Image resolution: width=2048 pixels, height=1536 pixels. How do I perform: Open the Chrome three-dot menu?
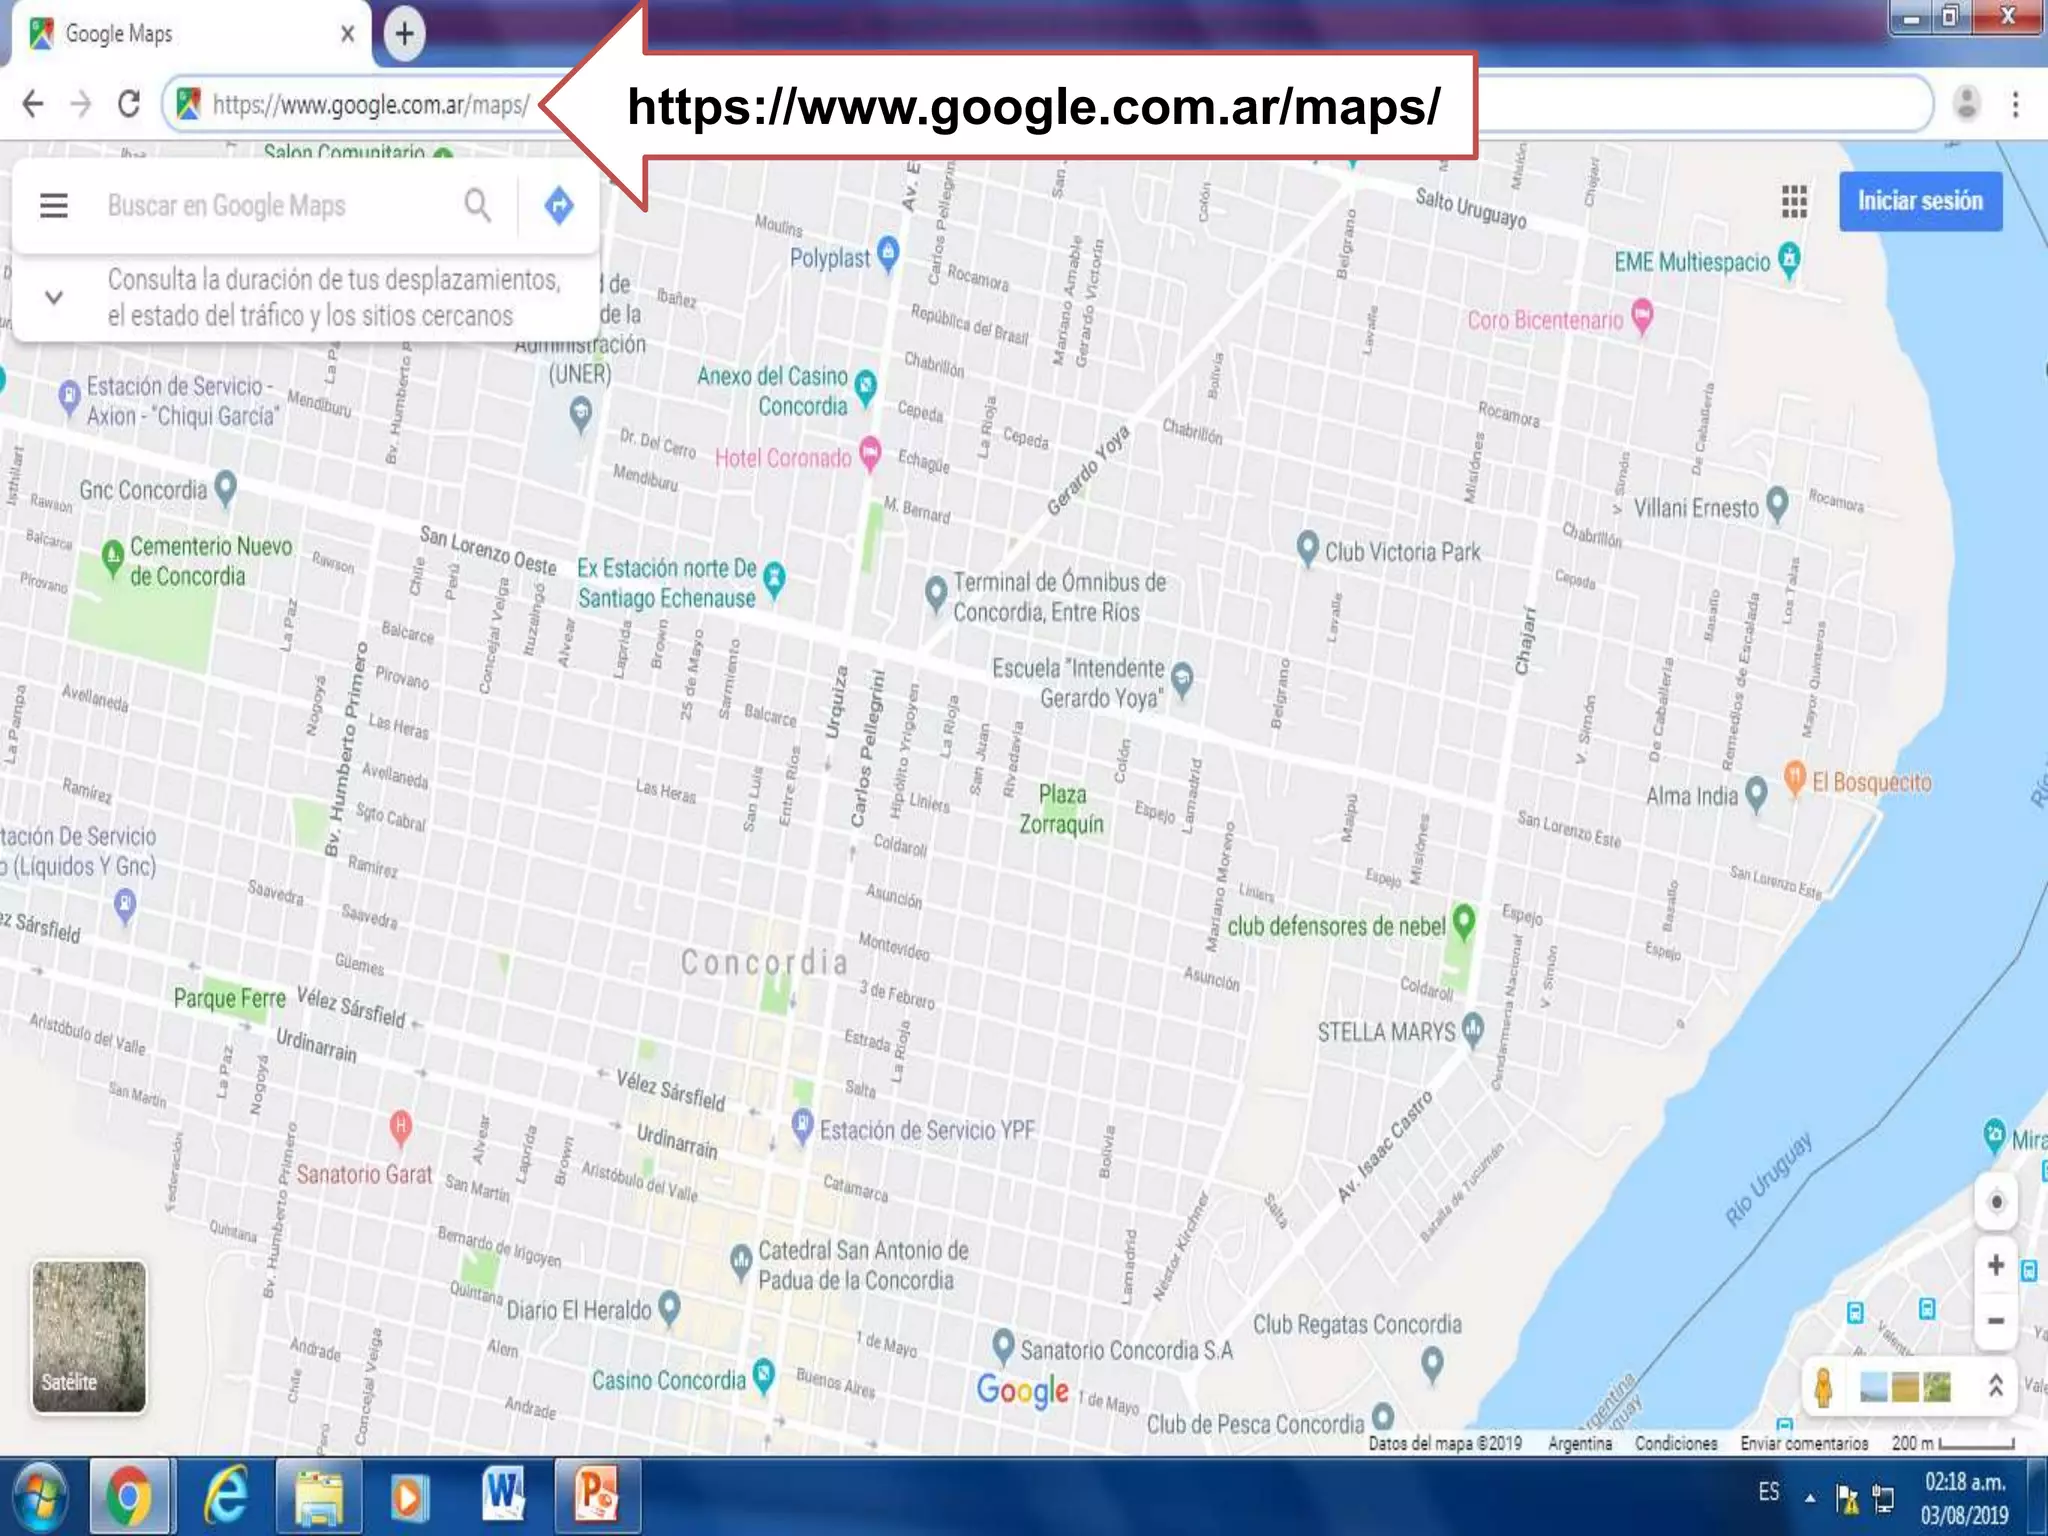coord(2015,104)
